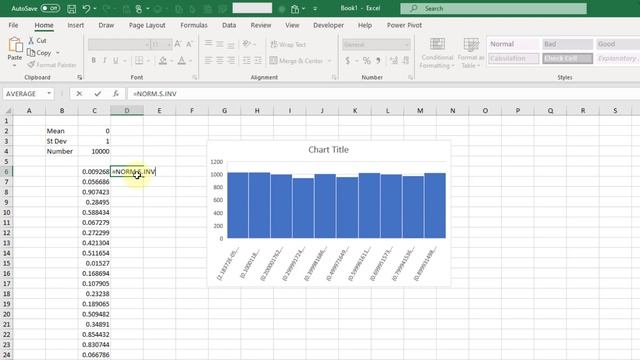Click the Undo icon

[x=86, y=9]
